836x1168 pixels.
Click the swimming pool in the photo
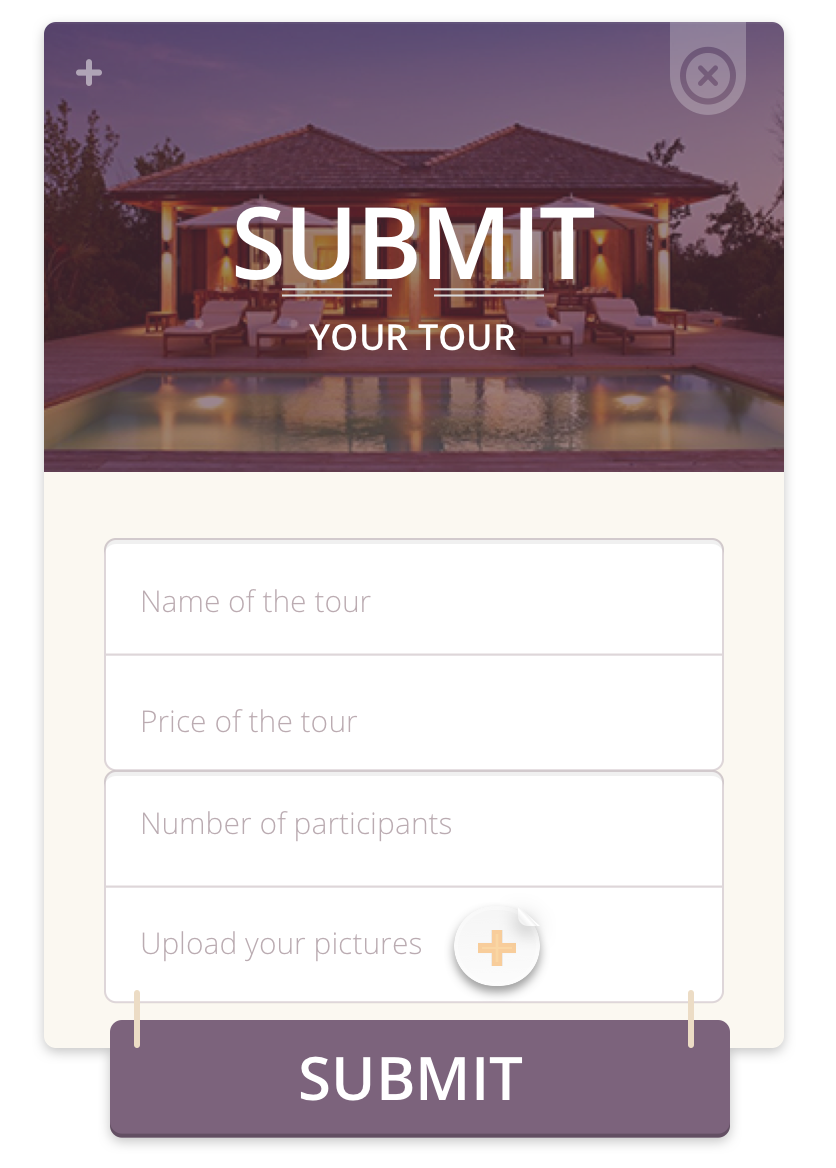point(414,411)
